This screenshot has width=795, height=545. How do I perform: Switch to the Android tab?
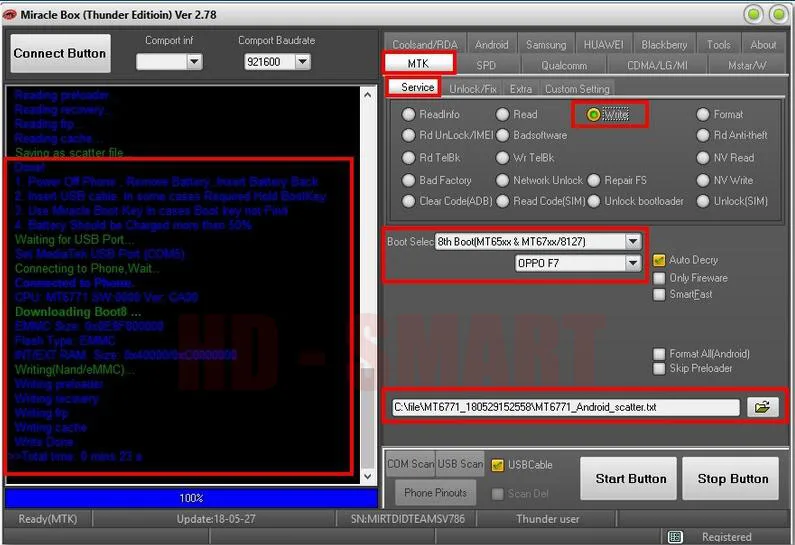pyautogui.click(x=492, y=45)
